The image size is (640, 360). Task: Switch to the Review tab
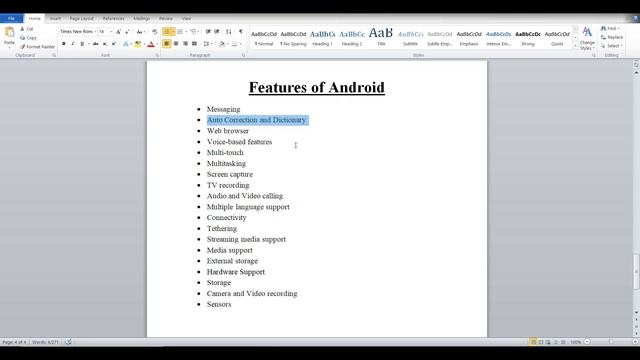point(166,18)
